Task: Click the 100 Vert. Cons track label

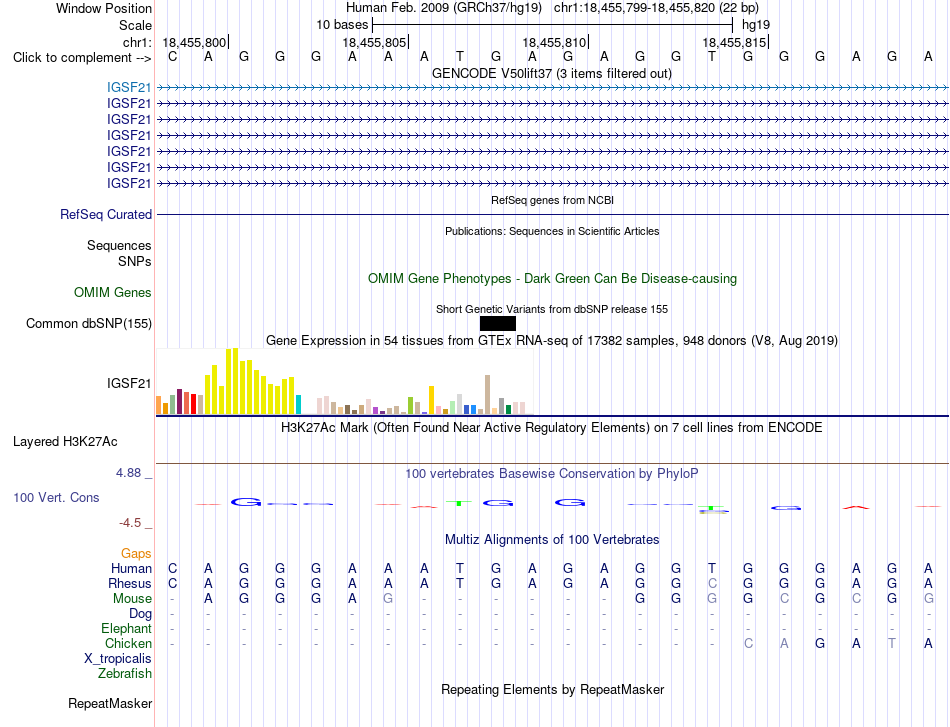Action: coord(56,497)
